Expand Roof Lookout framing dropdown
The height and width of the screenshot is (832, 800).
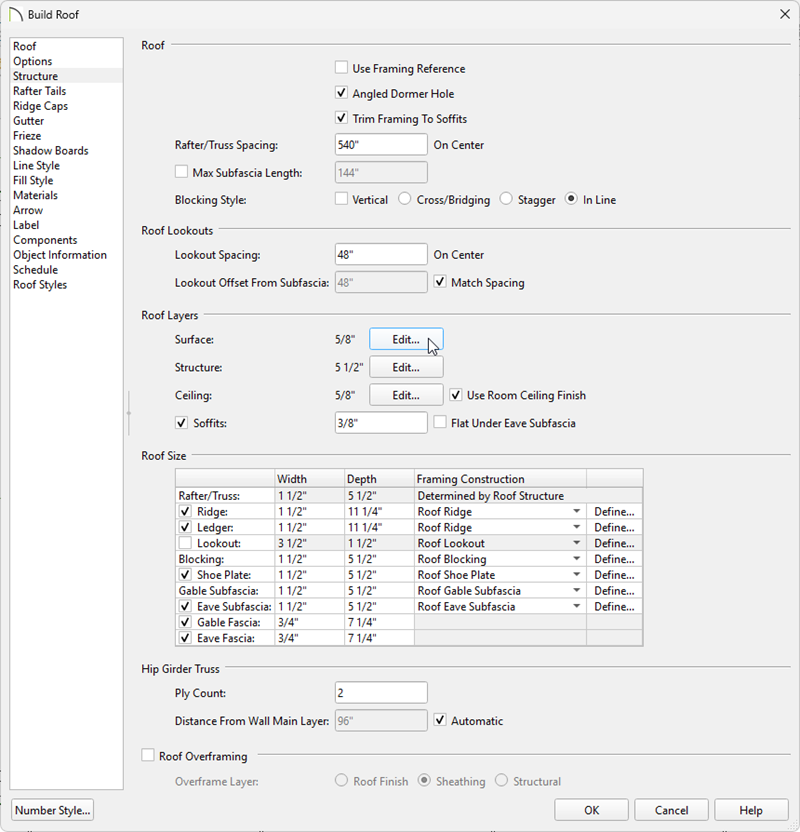pos(576,543)
